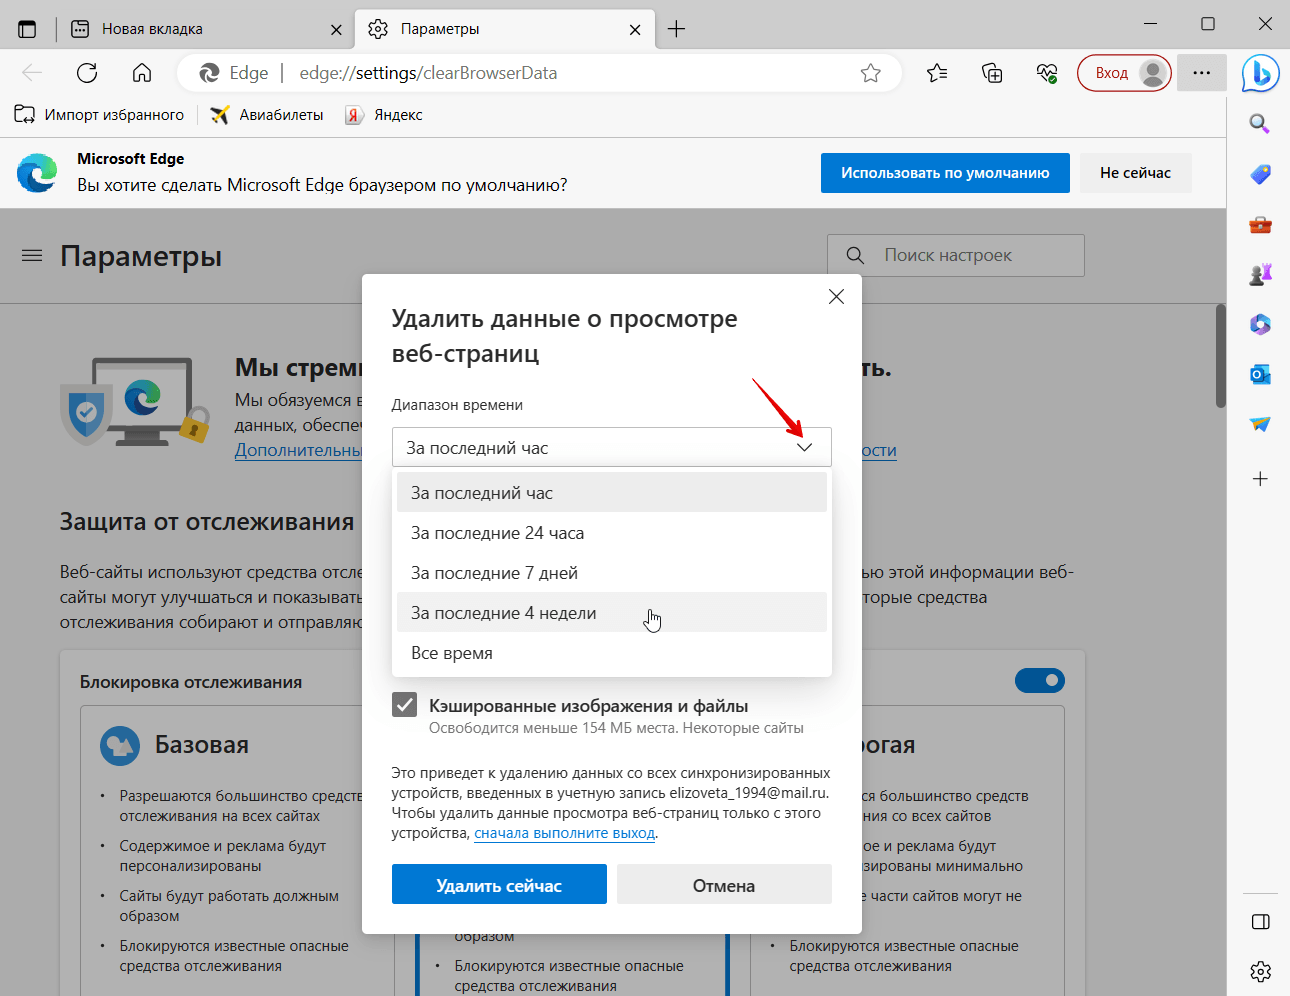Open sidebar Shopping tag icon

pyautogui.click(x=1260, y=174)
